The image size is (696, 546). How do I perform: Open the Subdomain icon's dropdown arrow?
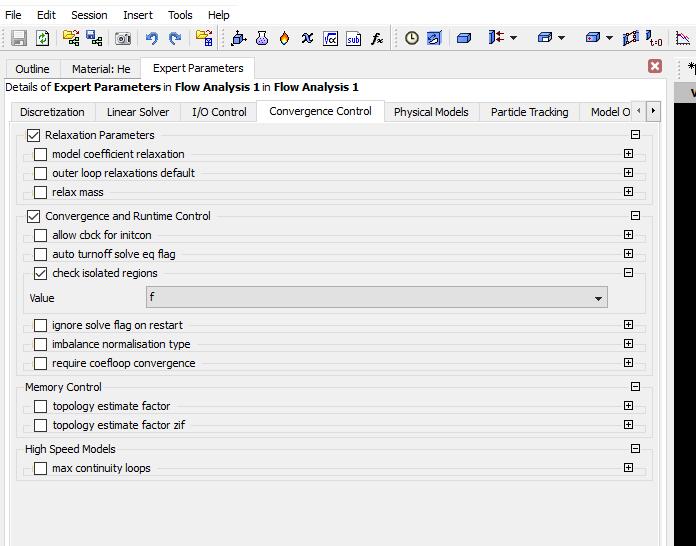pos(562,38)
